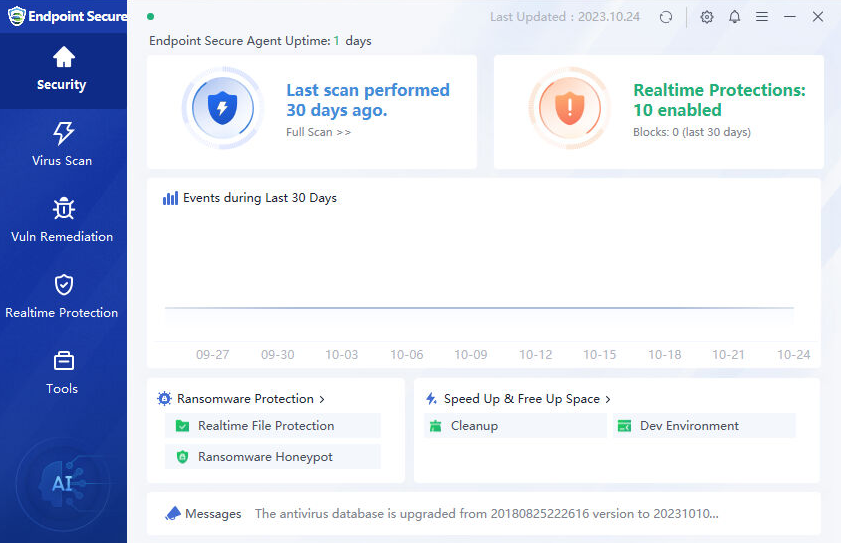Open notifications bell icon
The width and height of the screenshot is (841, 543).
(735, 17)
